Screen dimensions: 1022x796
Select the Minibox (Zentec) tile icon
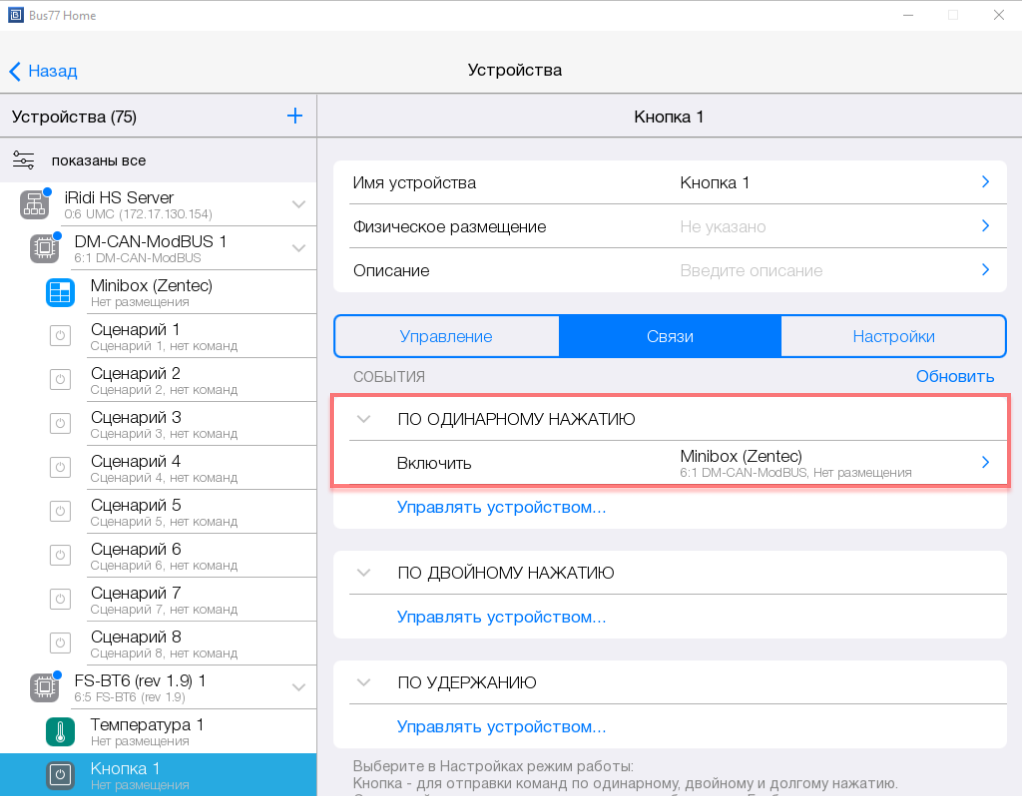click(x=60, y=293)
